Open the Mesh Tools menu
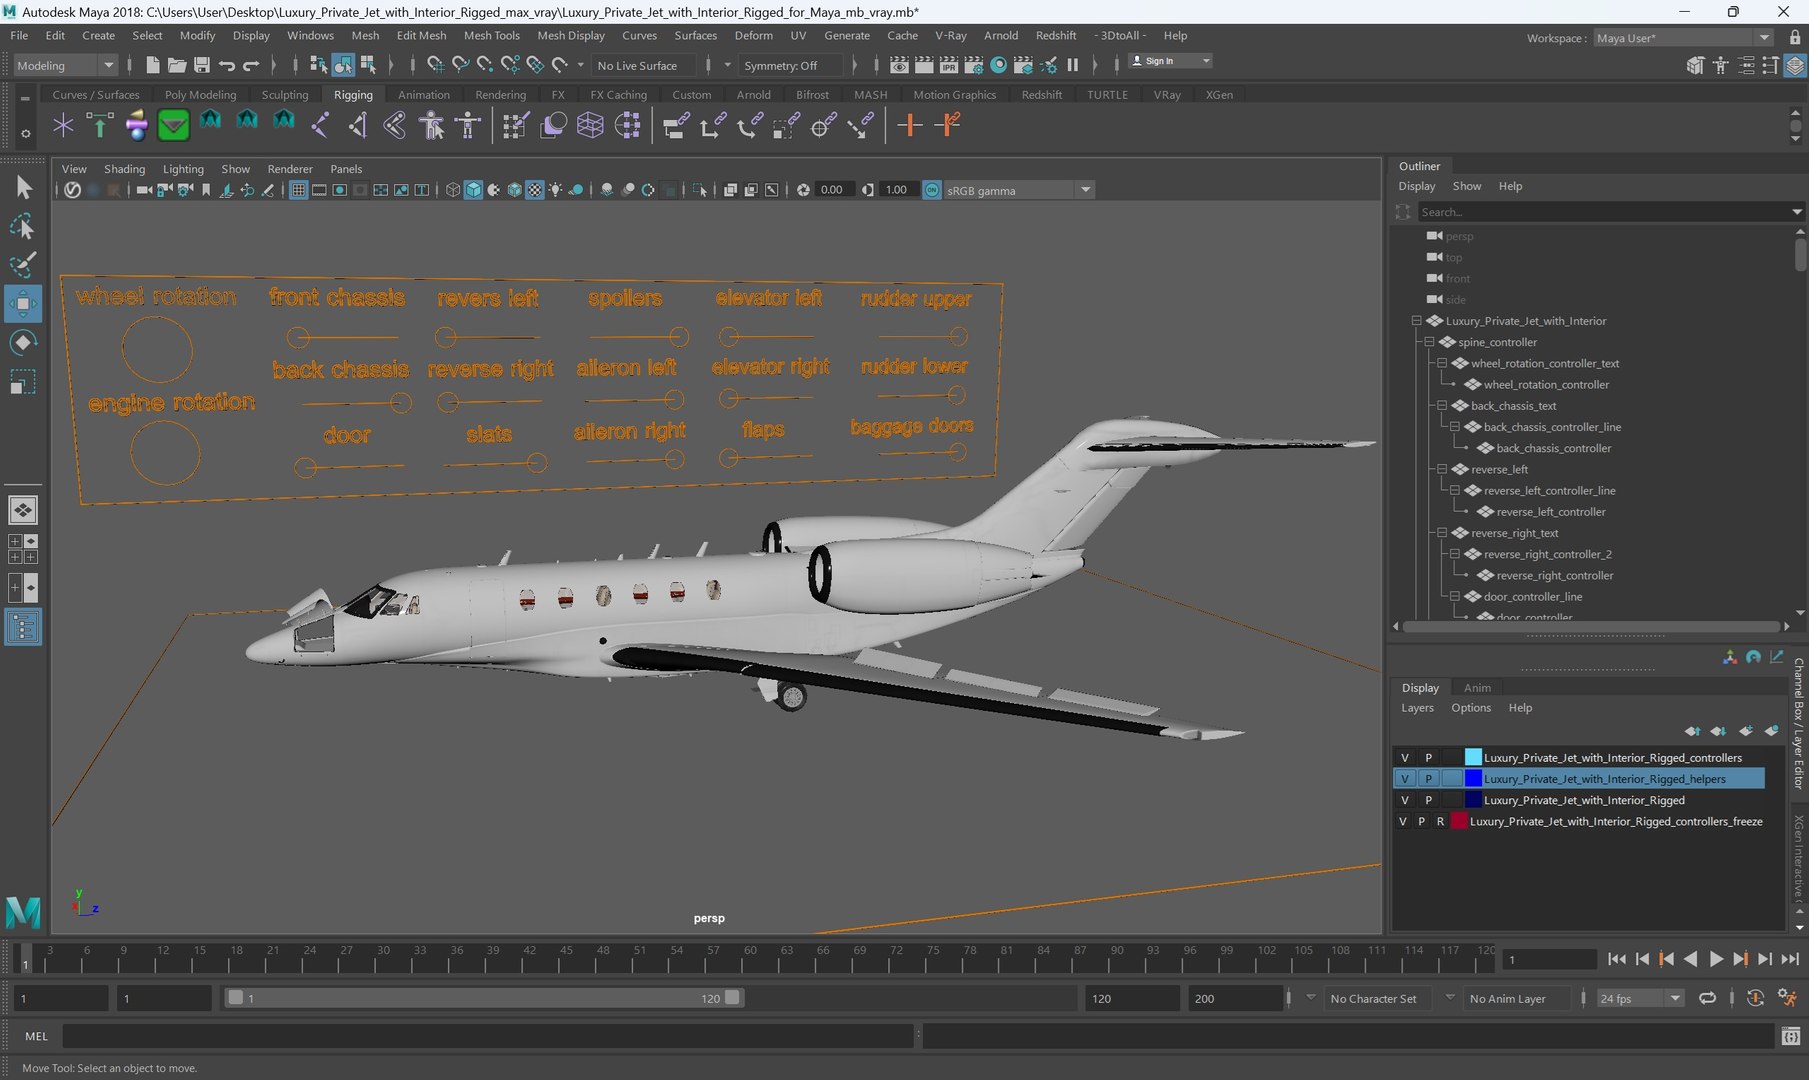The width and height of the screenshot is (1809, 1080). coord(491,35)
